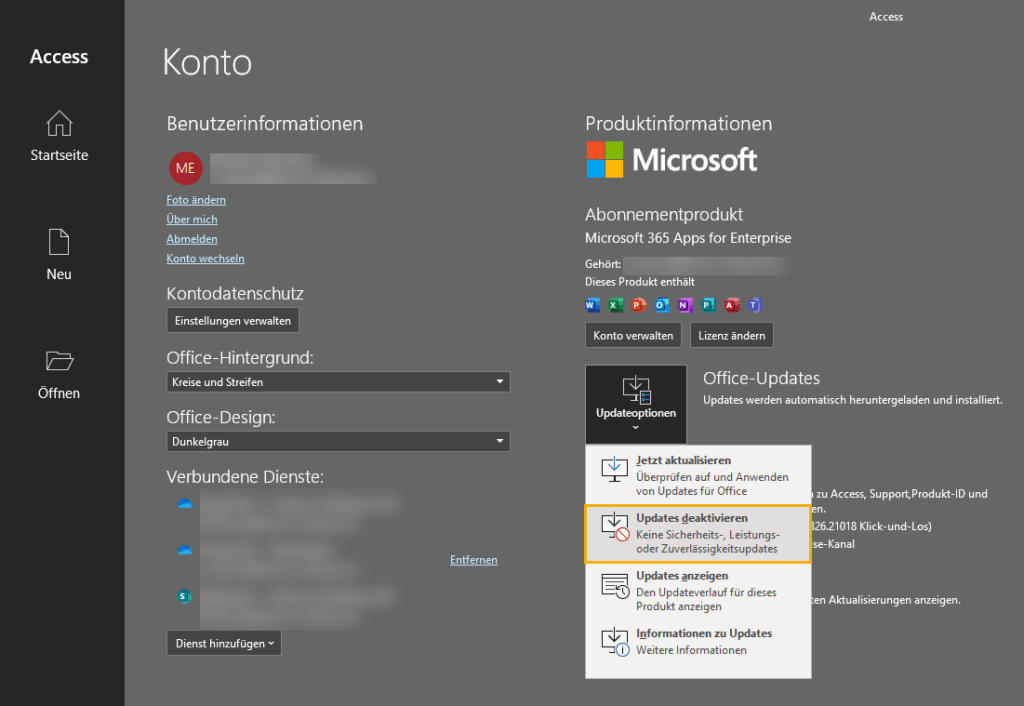The width and height of the screenshot is (1024, 706).
Task: Click Produktinformationen heading
Action: (679, 123)
